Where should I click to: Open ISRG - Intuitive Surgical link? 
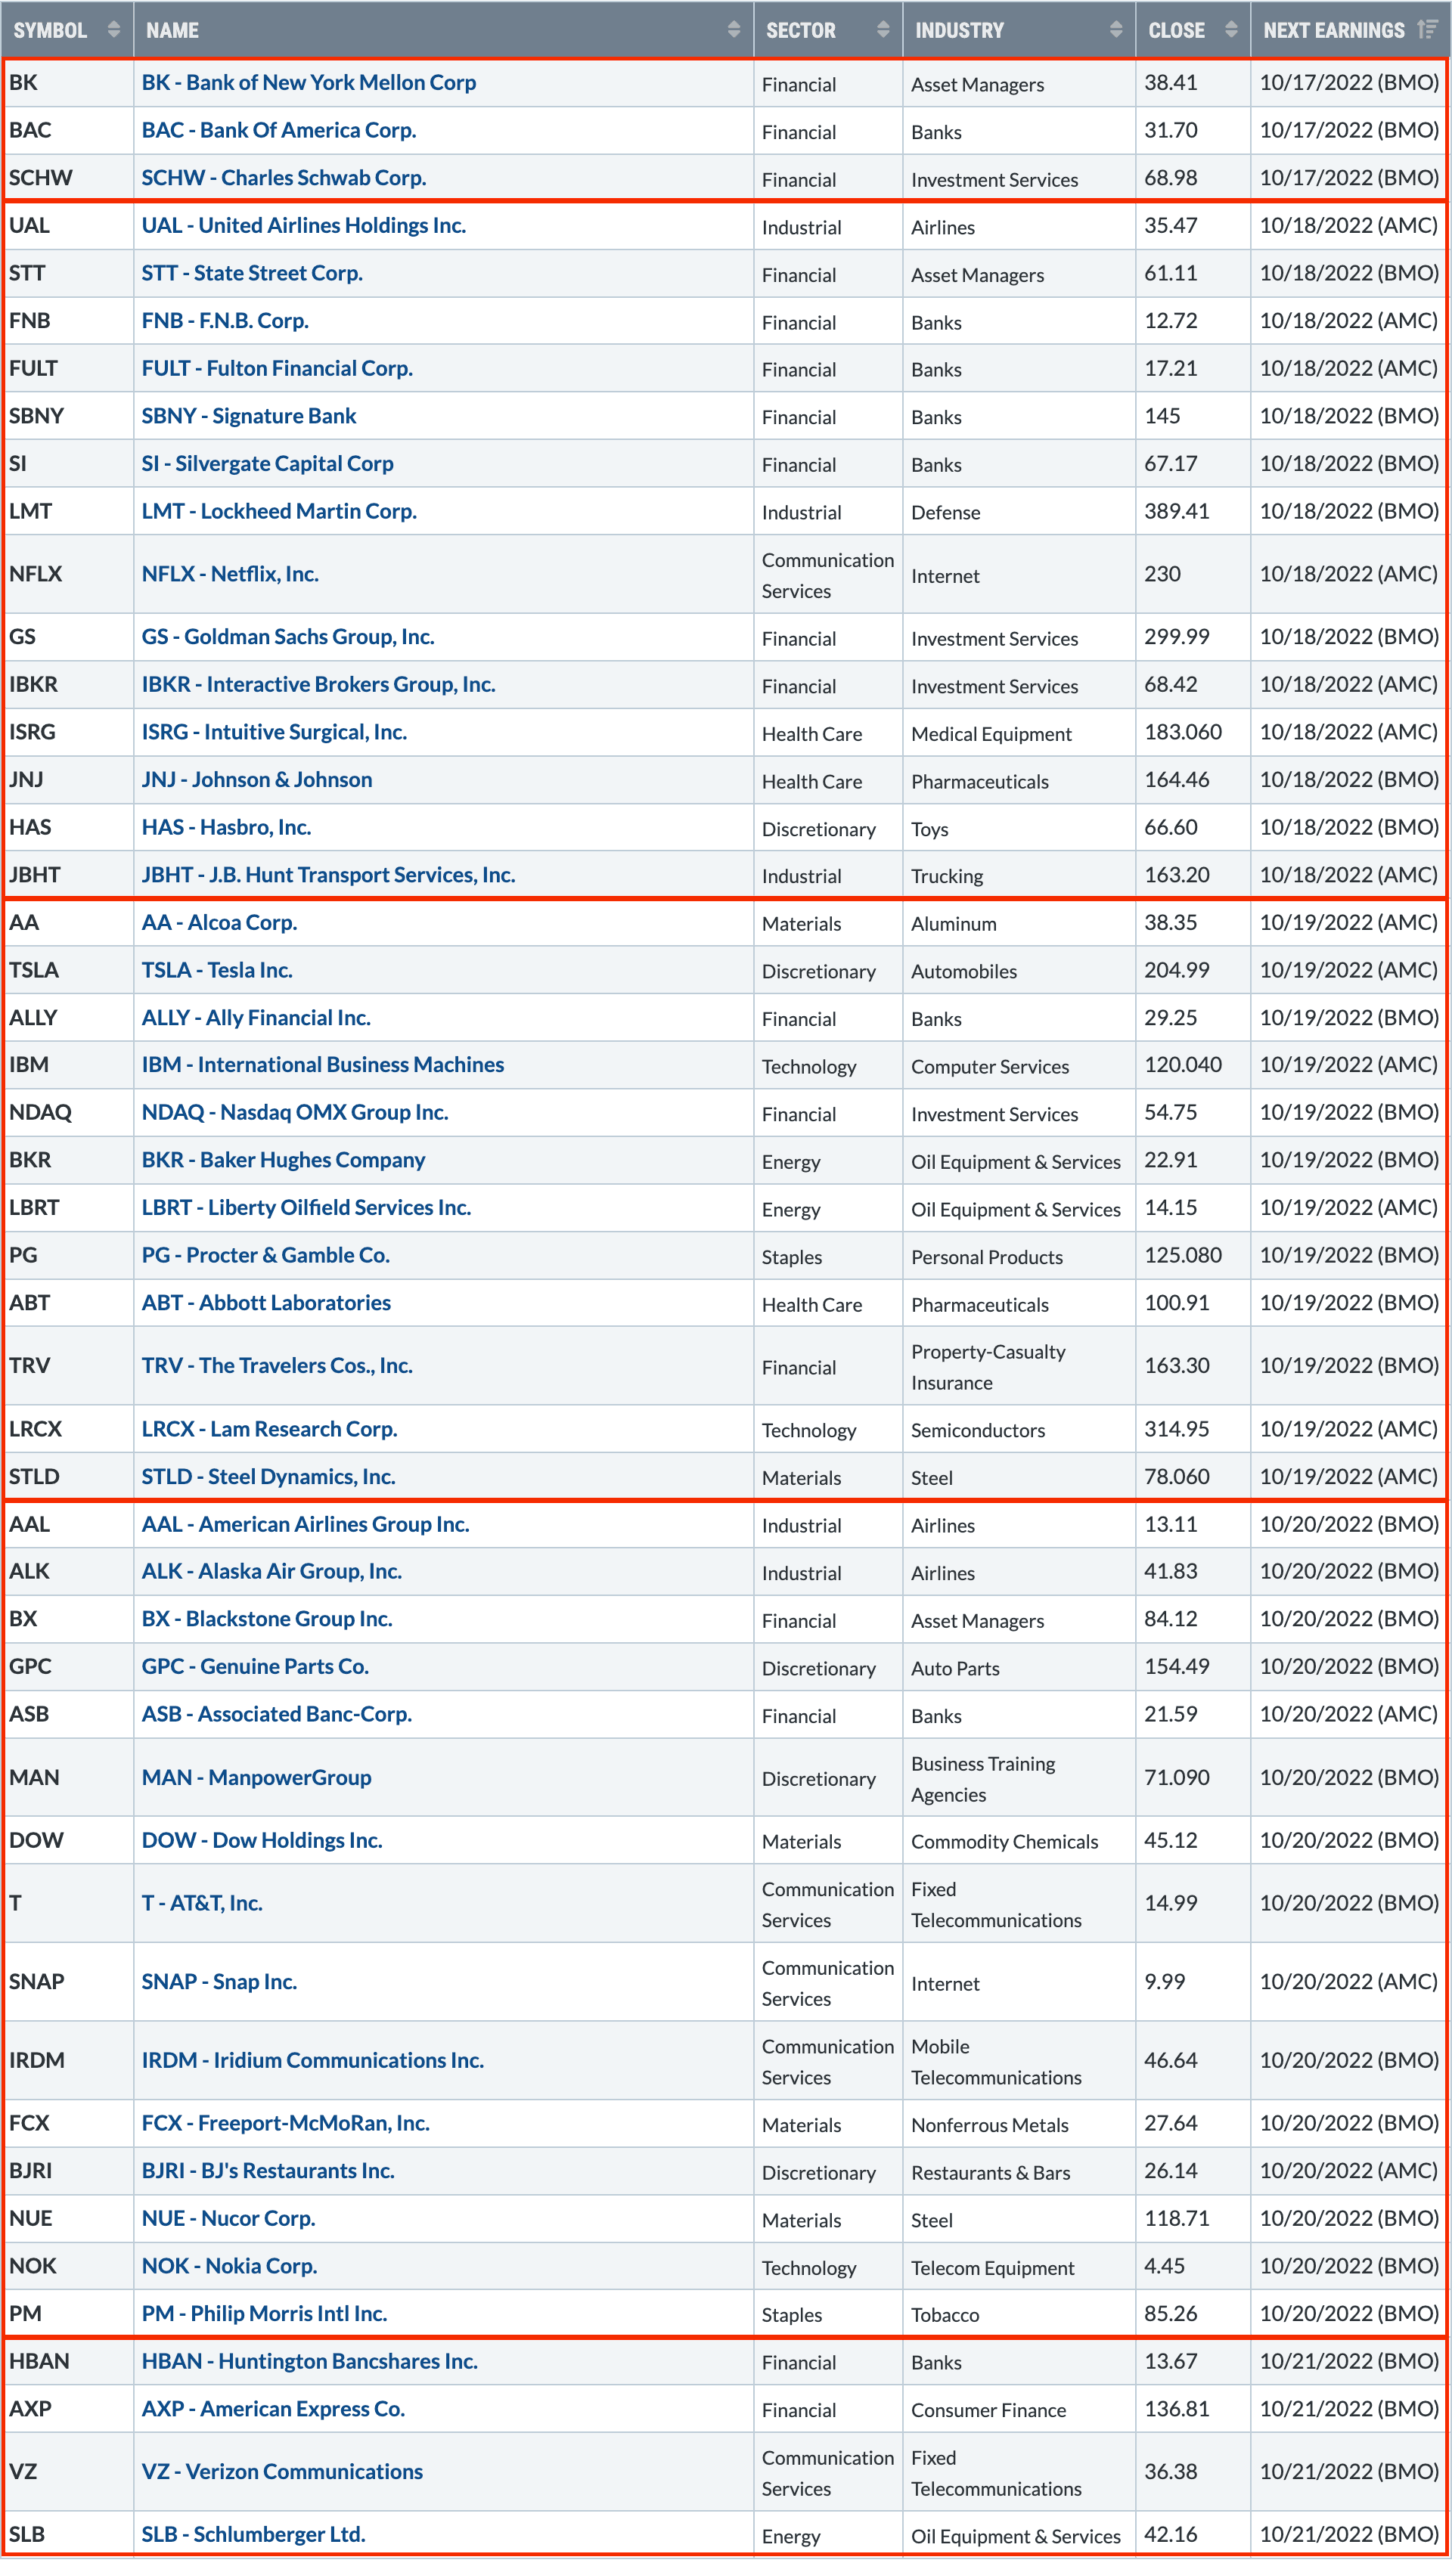(x=274, y=732)
